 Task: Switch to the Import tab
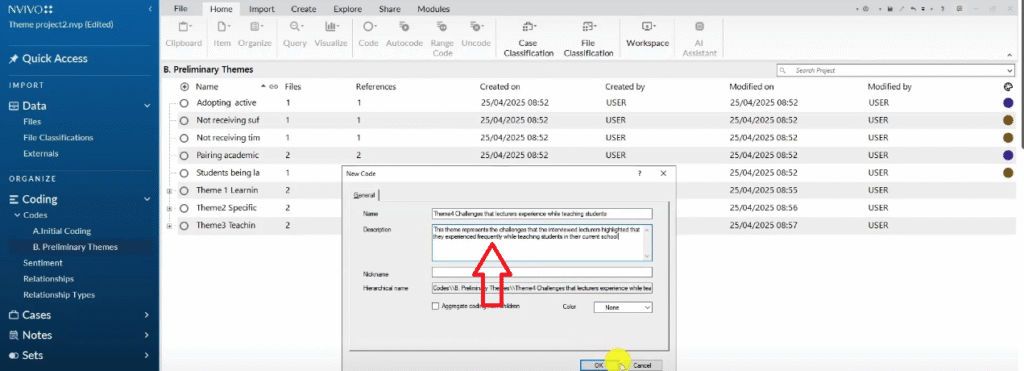pos(261,9)
